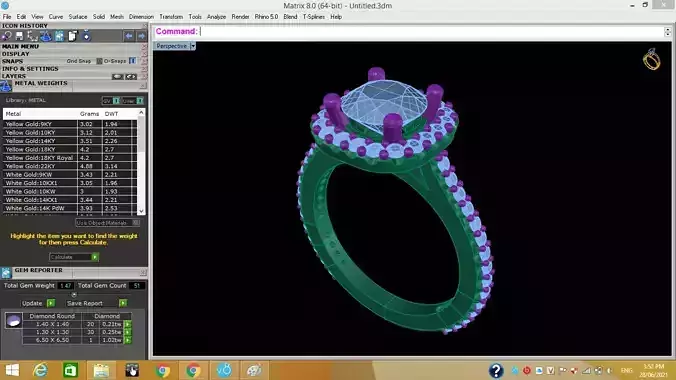Screen dimensions: 676x380
Task: Open the Curve menu
Action: pyautogui.click(x=56, y=17)
